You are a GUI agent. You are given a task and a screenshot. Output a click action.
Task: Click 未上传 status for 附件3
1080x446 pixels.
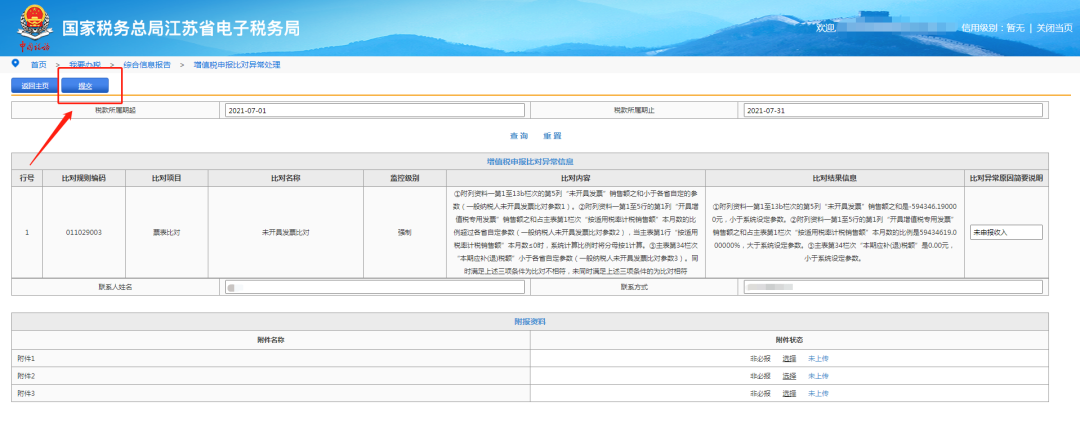pyautogui.click(x=818, y=393)
